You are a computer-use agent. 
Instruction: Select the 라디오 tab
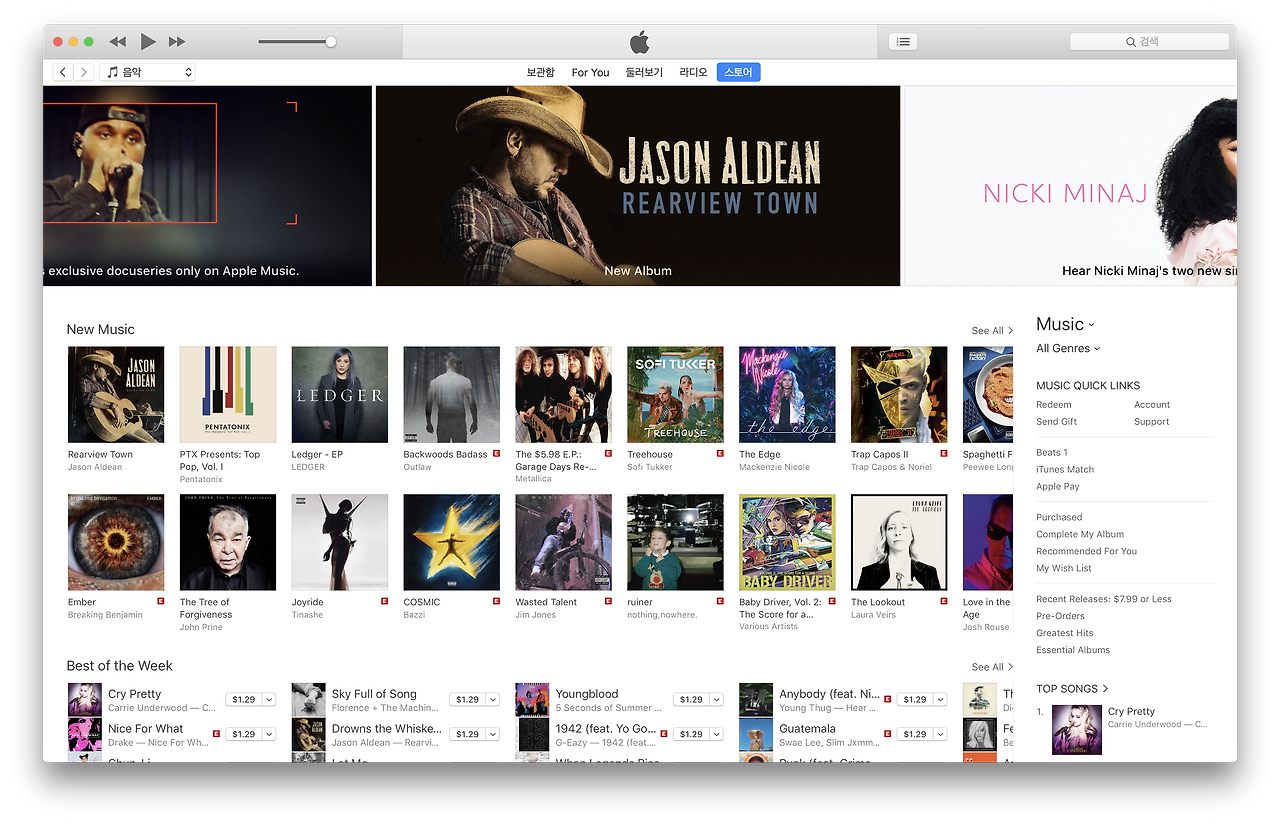(x=693, y=72)
